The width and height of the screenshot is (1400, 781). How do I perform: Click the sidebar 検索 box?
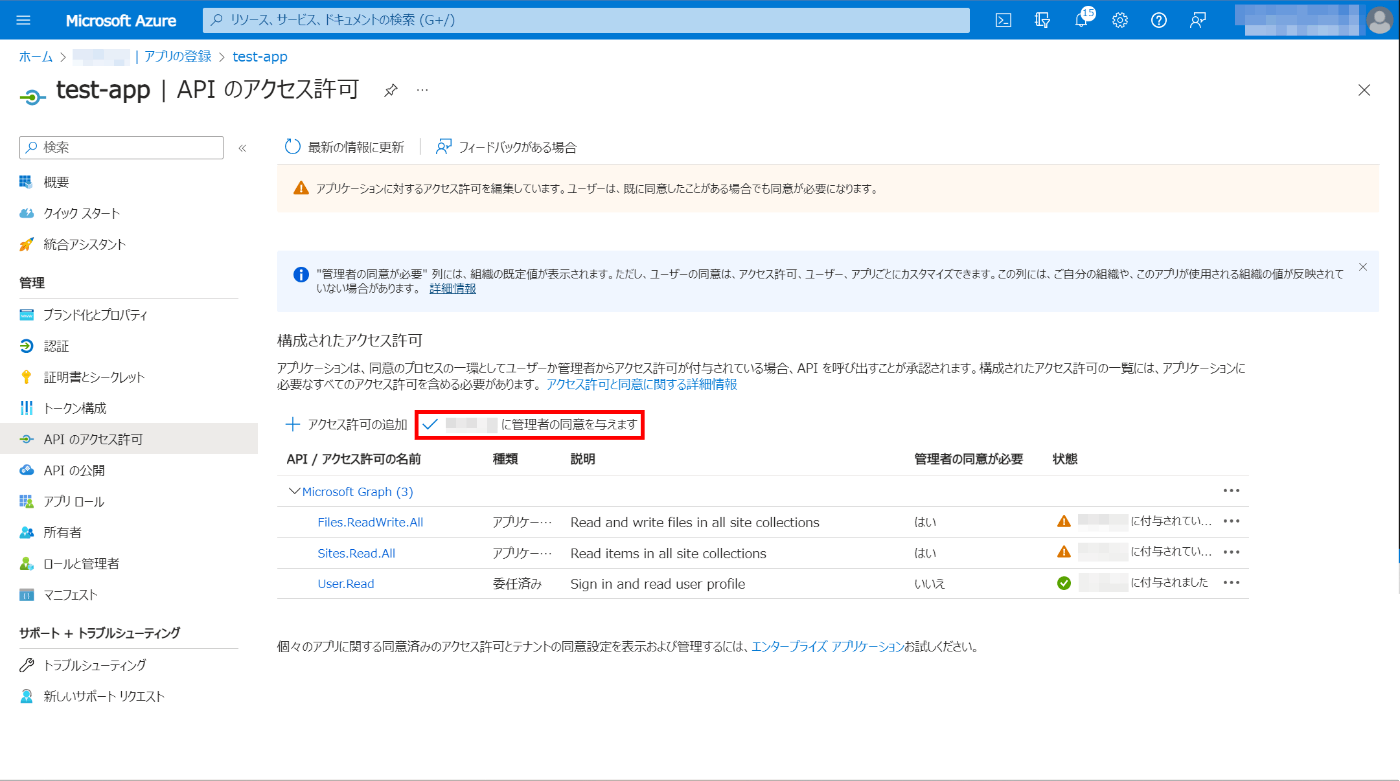coord(121,147)
